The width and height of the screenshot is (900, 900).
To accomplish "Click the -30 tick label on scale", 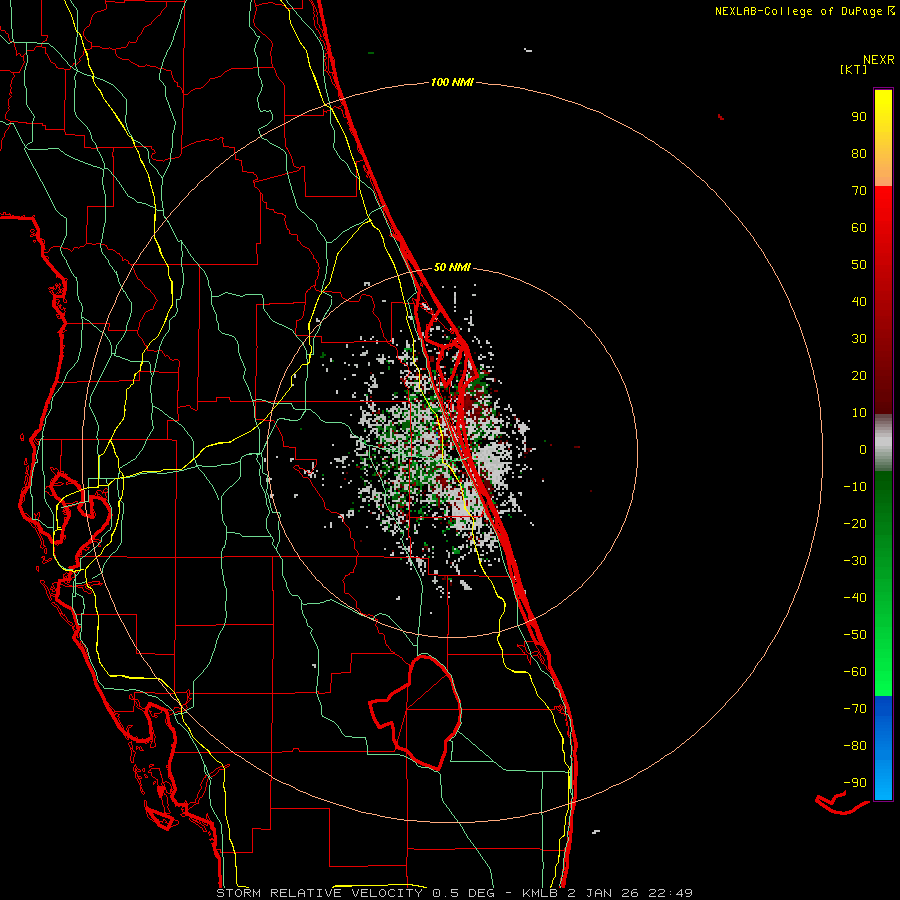I will (855, 561).
